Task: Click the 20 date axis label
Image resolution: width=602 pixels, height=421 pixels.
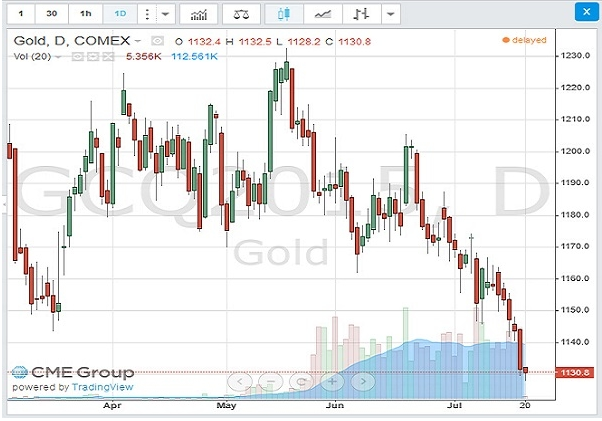Action: tap(525, 405)
